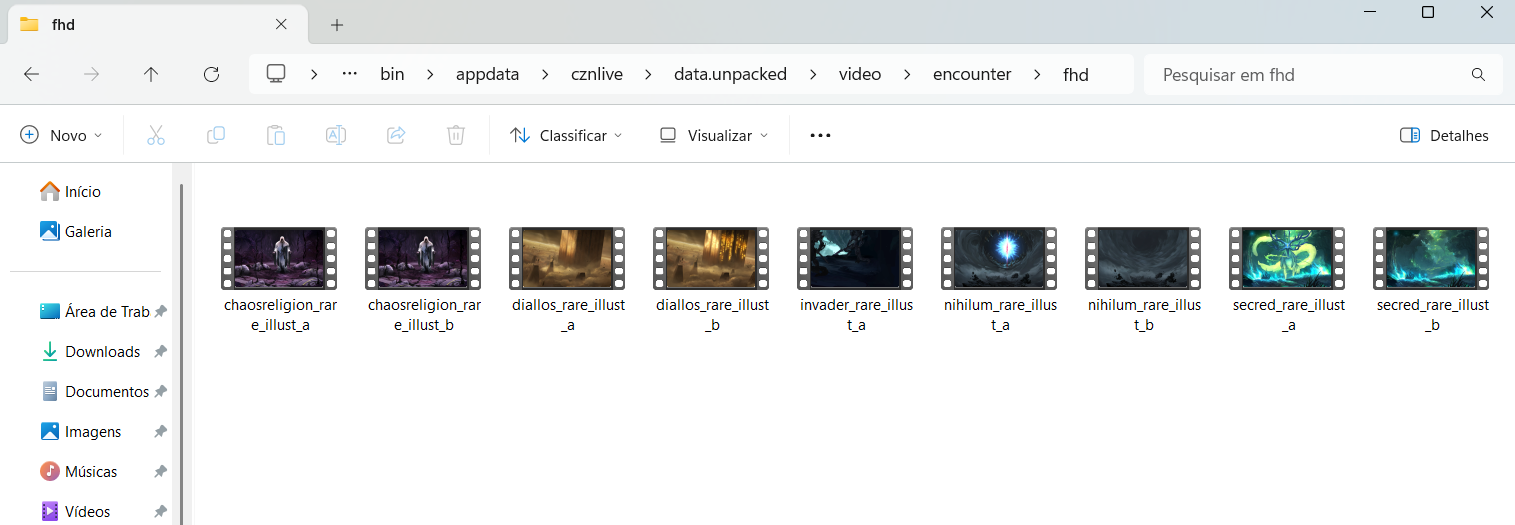Navigate to encounter in address bar
The image size is (1515, 525).
pos(972,74)
